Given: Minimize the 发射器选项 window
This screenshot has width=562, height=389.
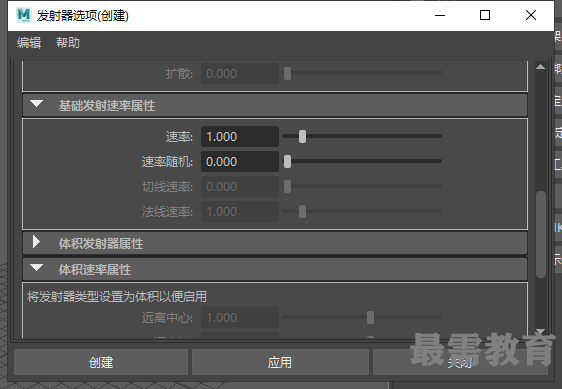Looking at the screenshot, I should pos(440,15).
